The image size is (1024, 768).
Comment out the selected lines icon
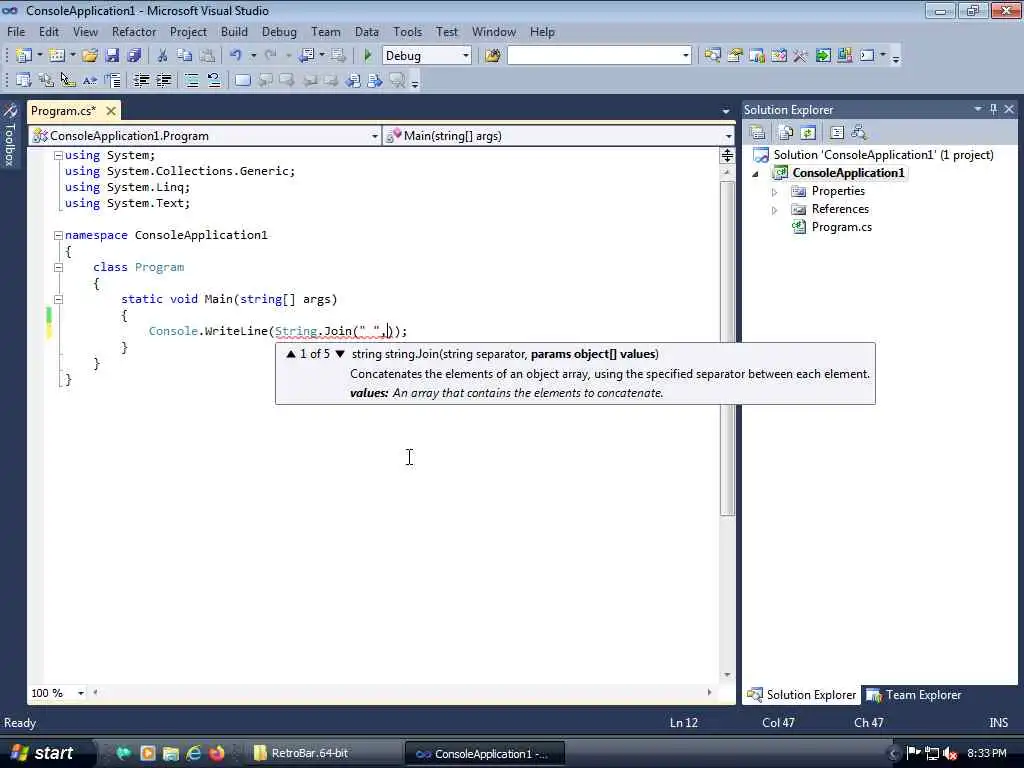point(192,80)
